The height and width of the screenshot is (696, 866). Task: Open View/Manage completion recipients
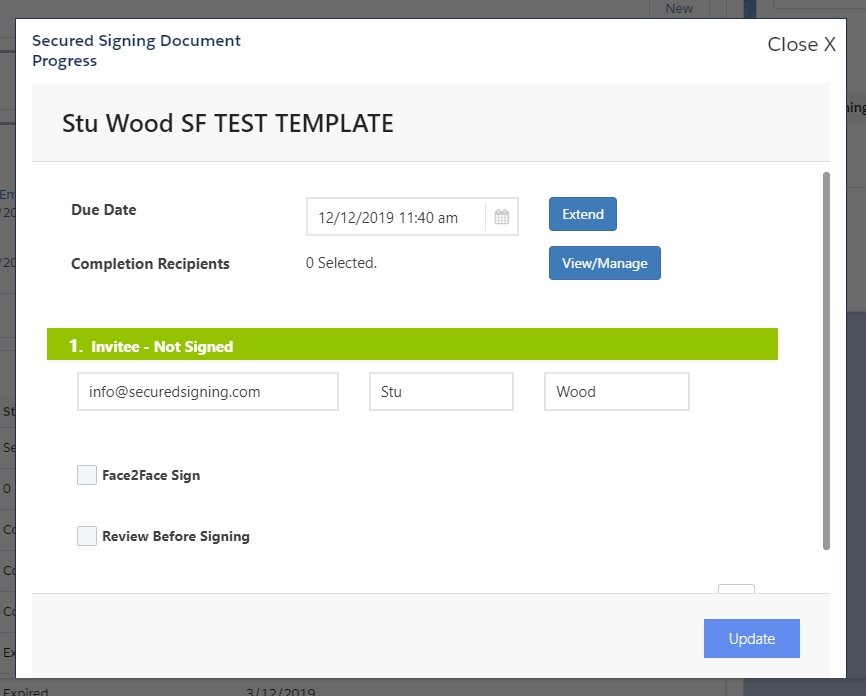coord(605,263)
